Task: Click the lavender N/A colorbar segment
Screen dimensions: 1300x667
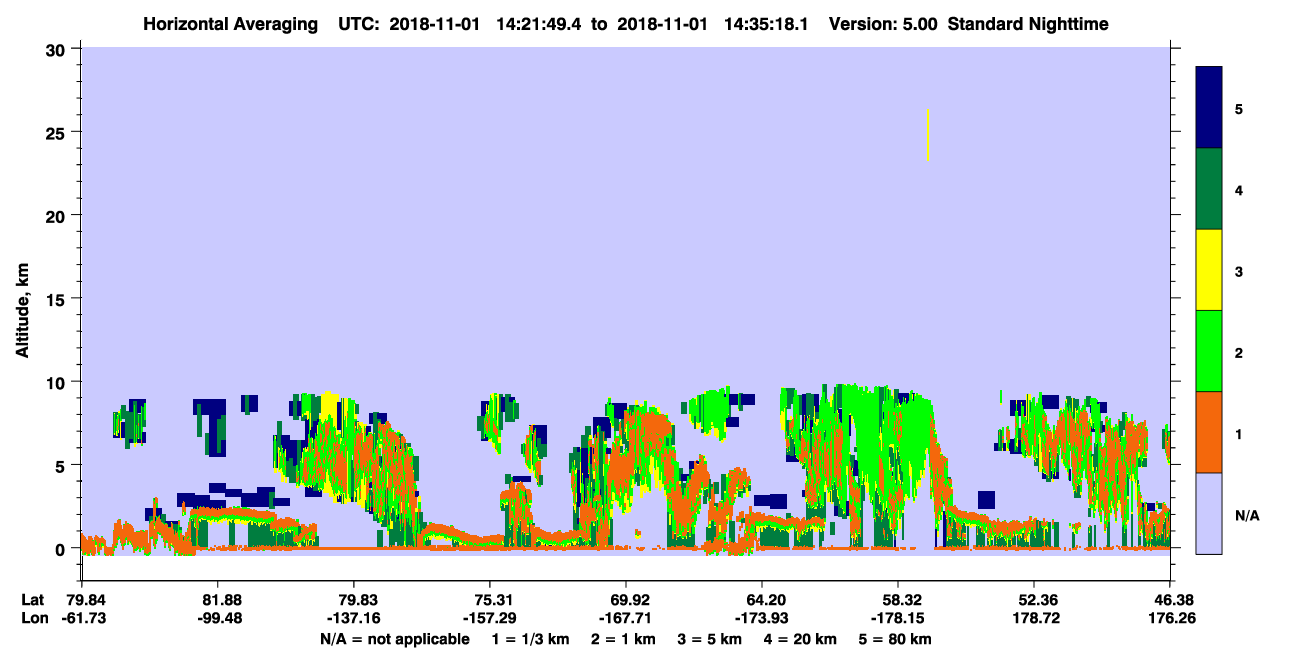Action: tap(1209, 513)
